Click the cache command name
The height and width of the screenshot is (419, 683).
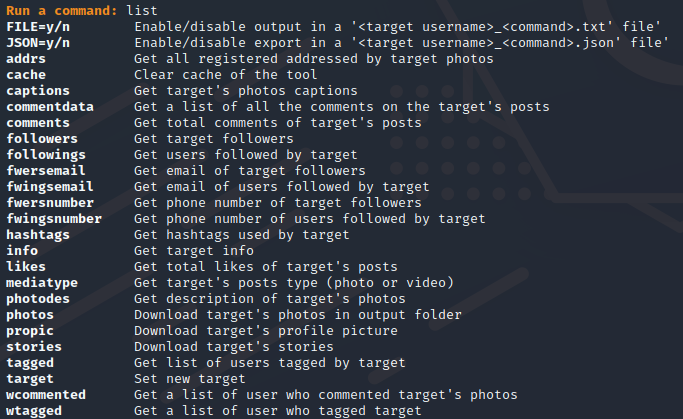[x=26, y=75]
